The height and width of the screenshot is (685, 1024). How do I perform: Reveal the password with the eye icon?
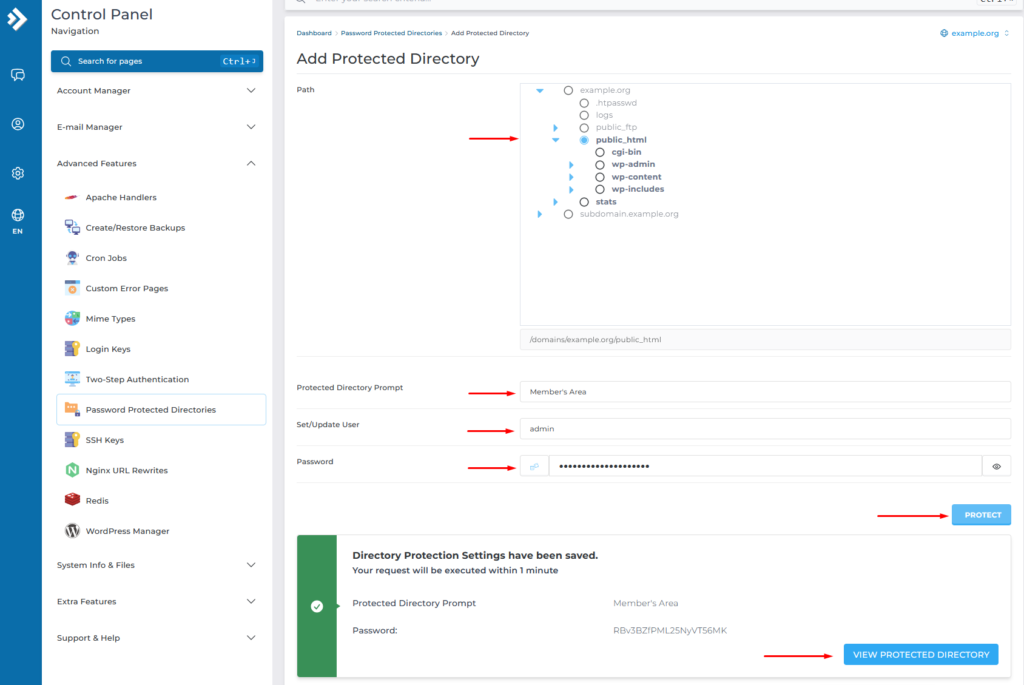click(996, 464)
